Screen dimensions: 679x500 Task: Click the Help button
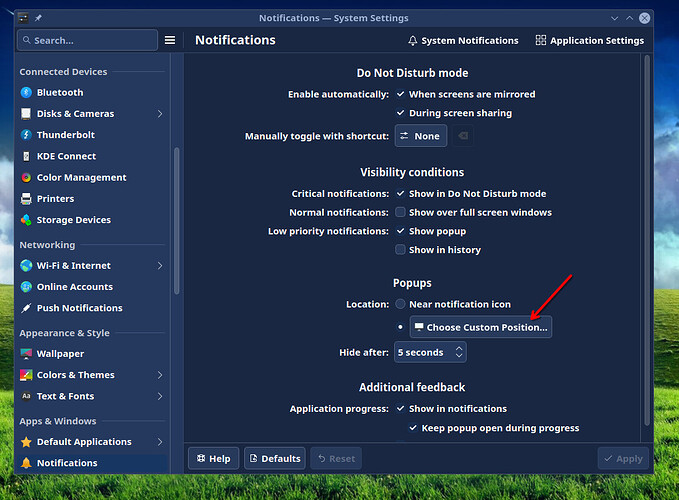pos(213,458)
